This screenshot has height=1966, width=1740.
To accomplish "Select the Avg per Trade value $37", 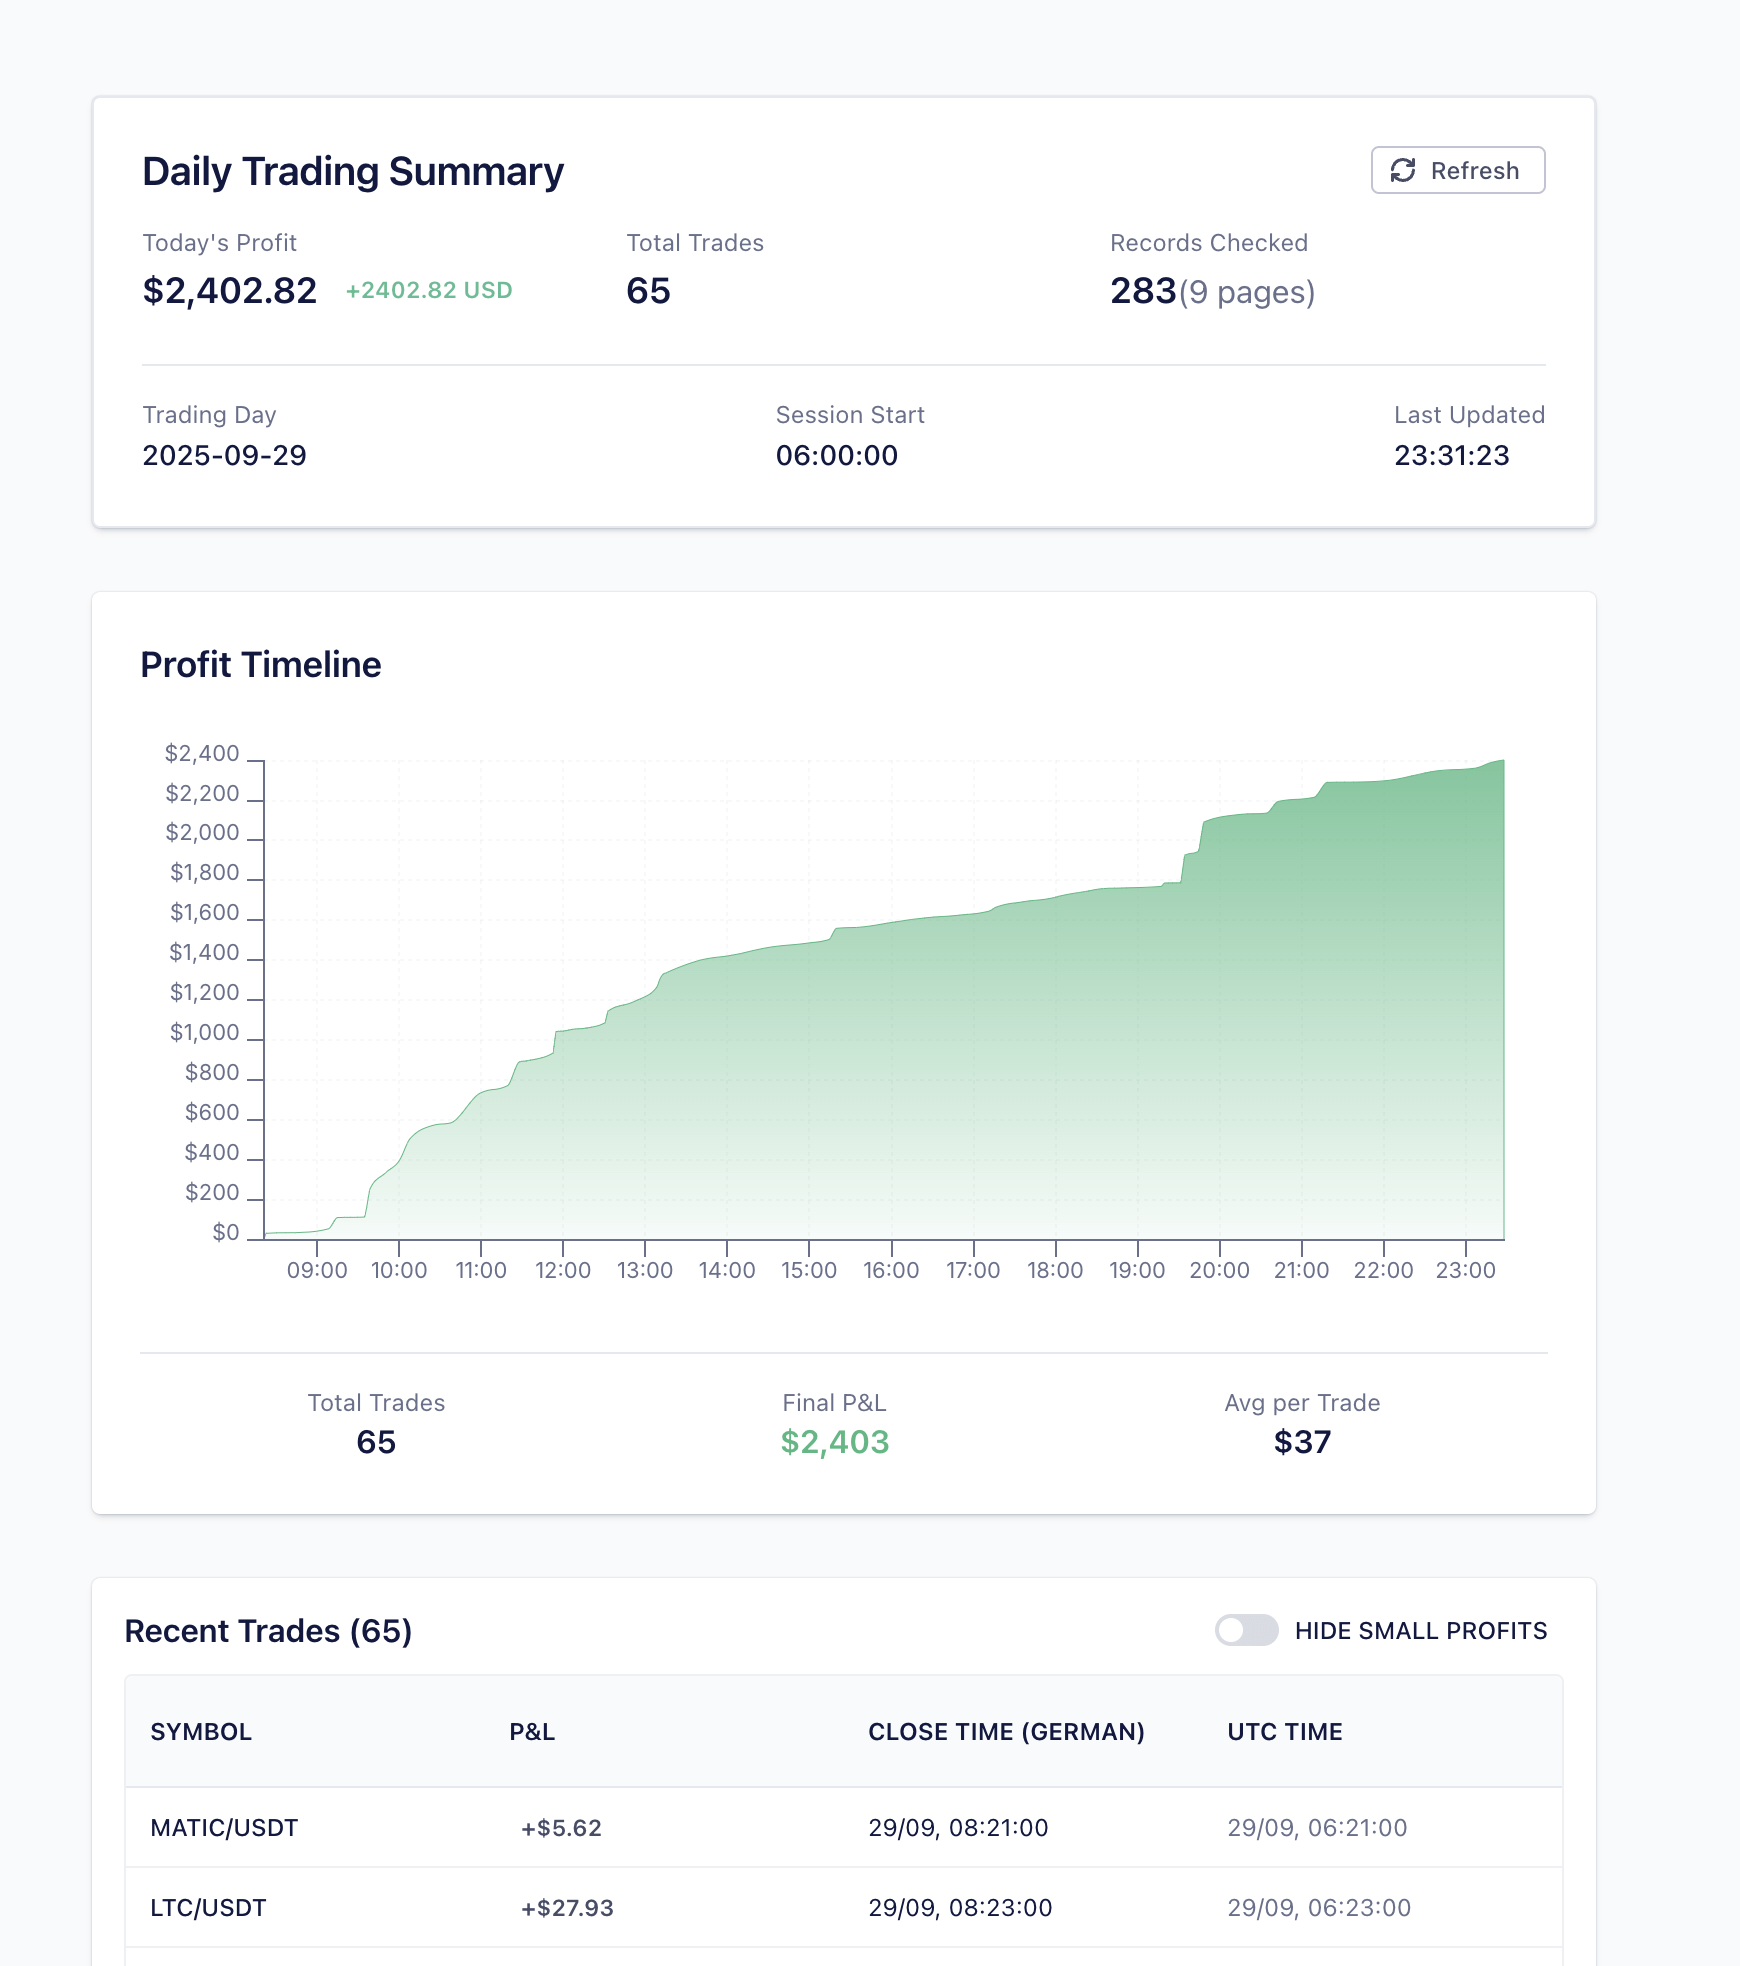I will [1300, 1442].
